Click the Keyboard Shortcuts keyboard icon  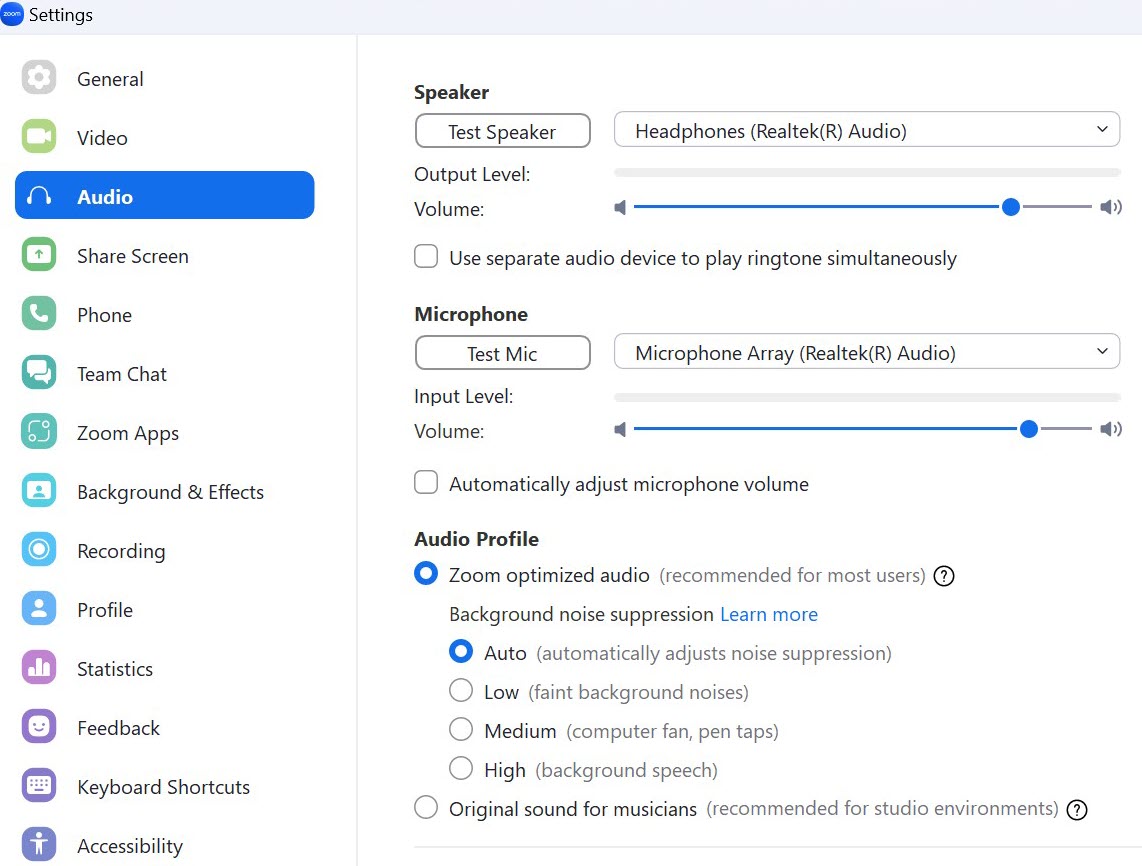[39, 786]
